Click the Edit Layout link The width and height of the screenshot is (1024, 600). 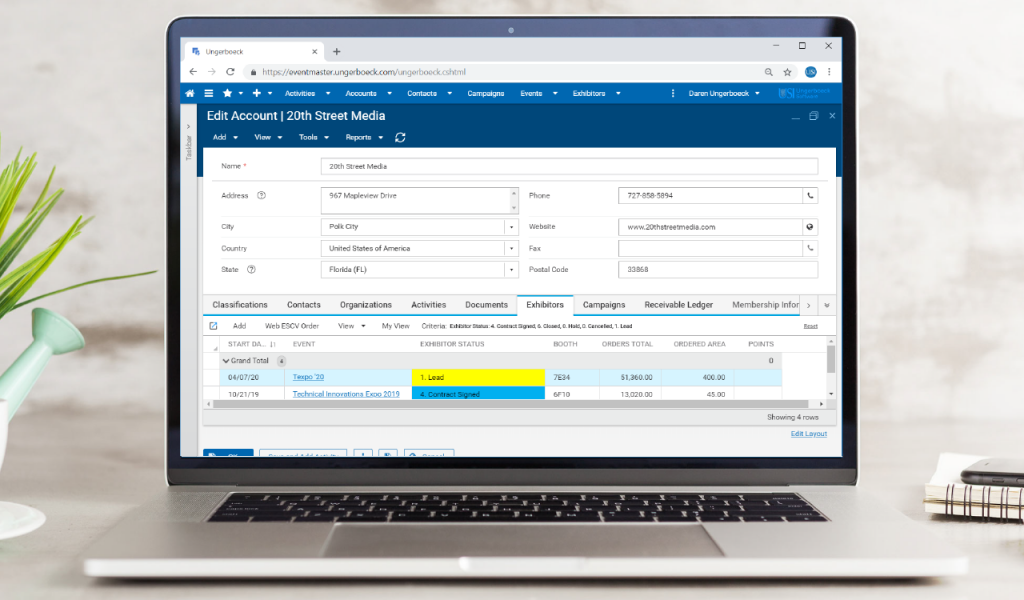pos(808,434)
